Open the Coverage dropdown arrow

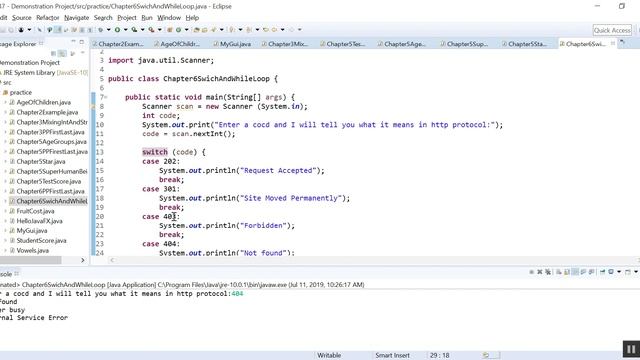tap(142, 30)
